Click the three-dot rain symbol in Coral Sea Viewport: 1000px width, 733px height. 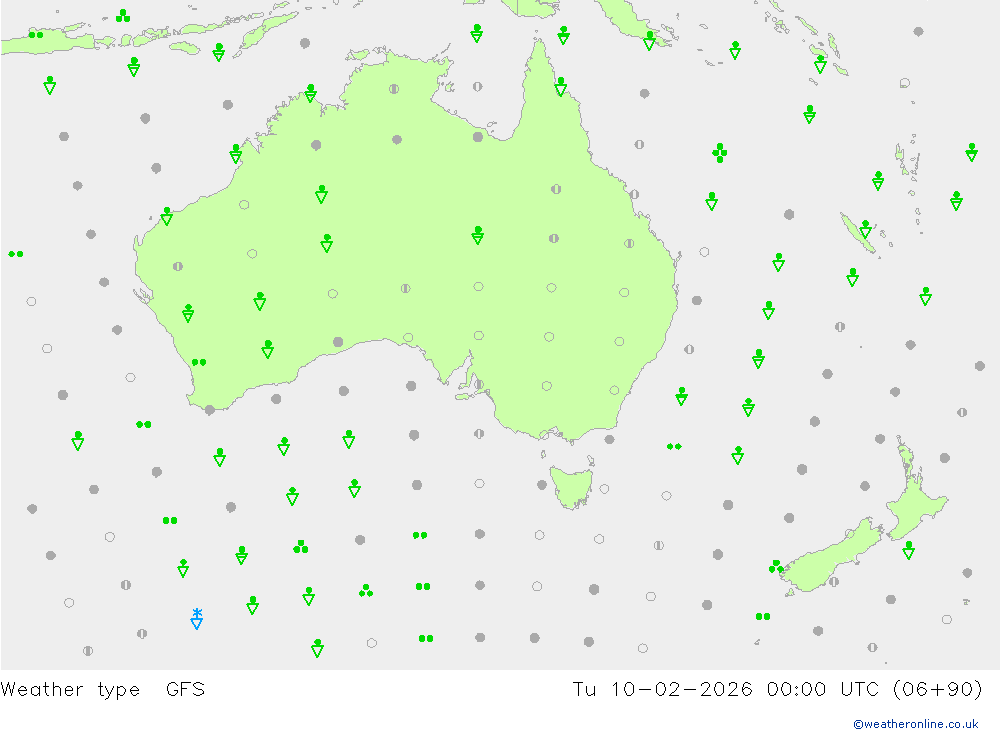point(719,153)
